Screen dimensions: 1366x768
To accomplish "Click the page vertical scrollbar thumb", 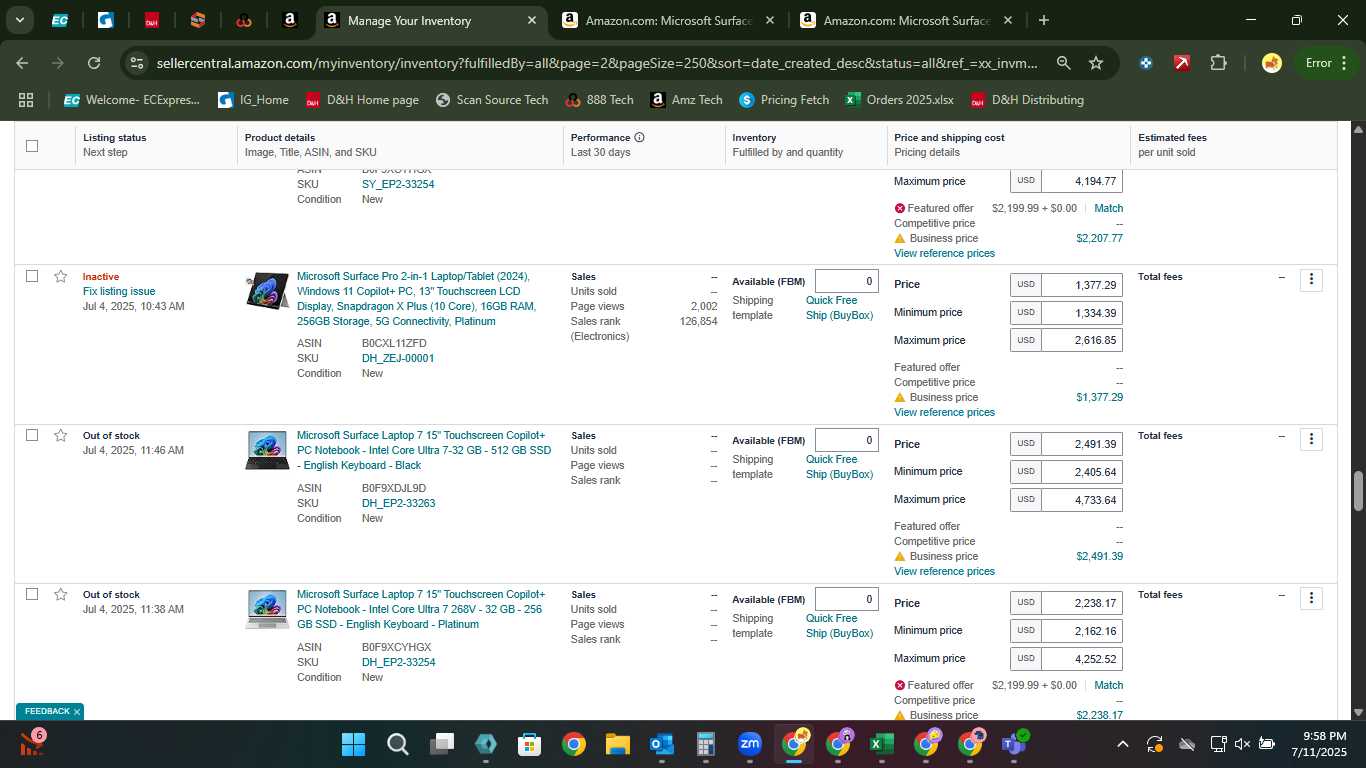I will click(1358, 490).
